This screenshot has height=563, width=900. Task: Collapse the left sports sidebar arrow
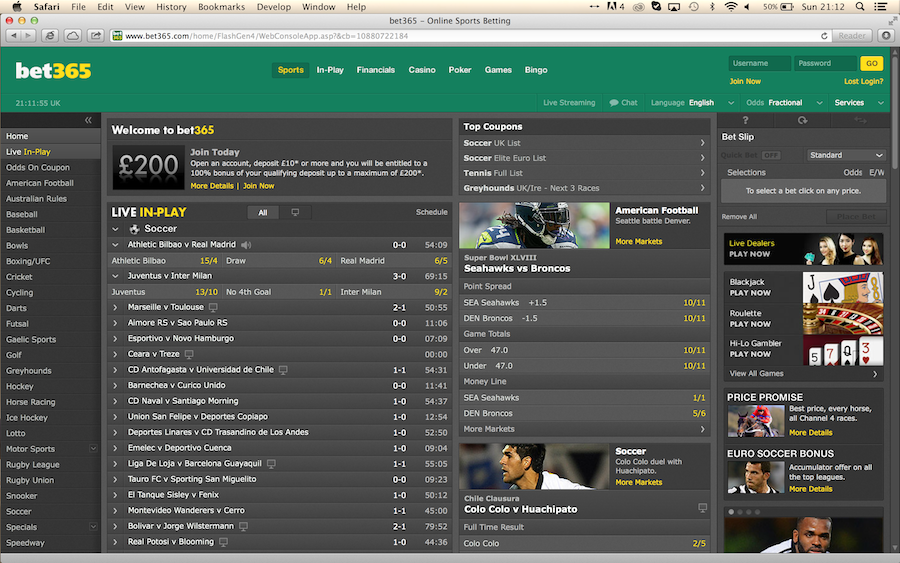tap(88, 120)
